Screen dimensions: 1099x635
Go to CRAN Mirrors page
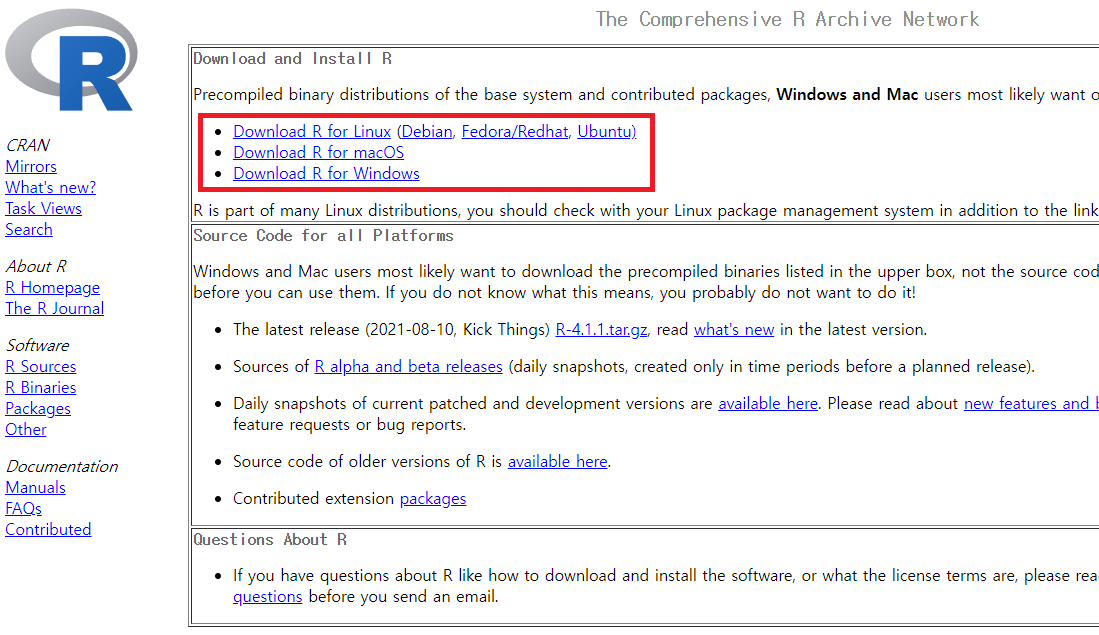click(31, 167)
